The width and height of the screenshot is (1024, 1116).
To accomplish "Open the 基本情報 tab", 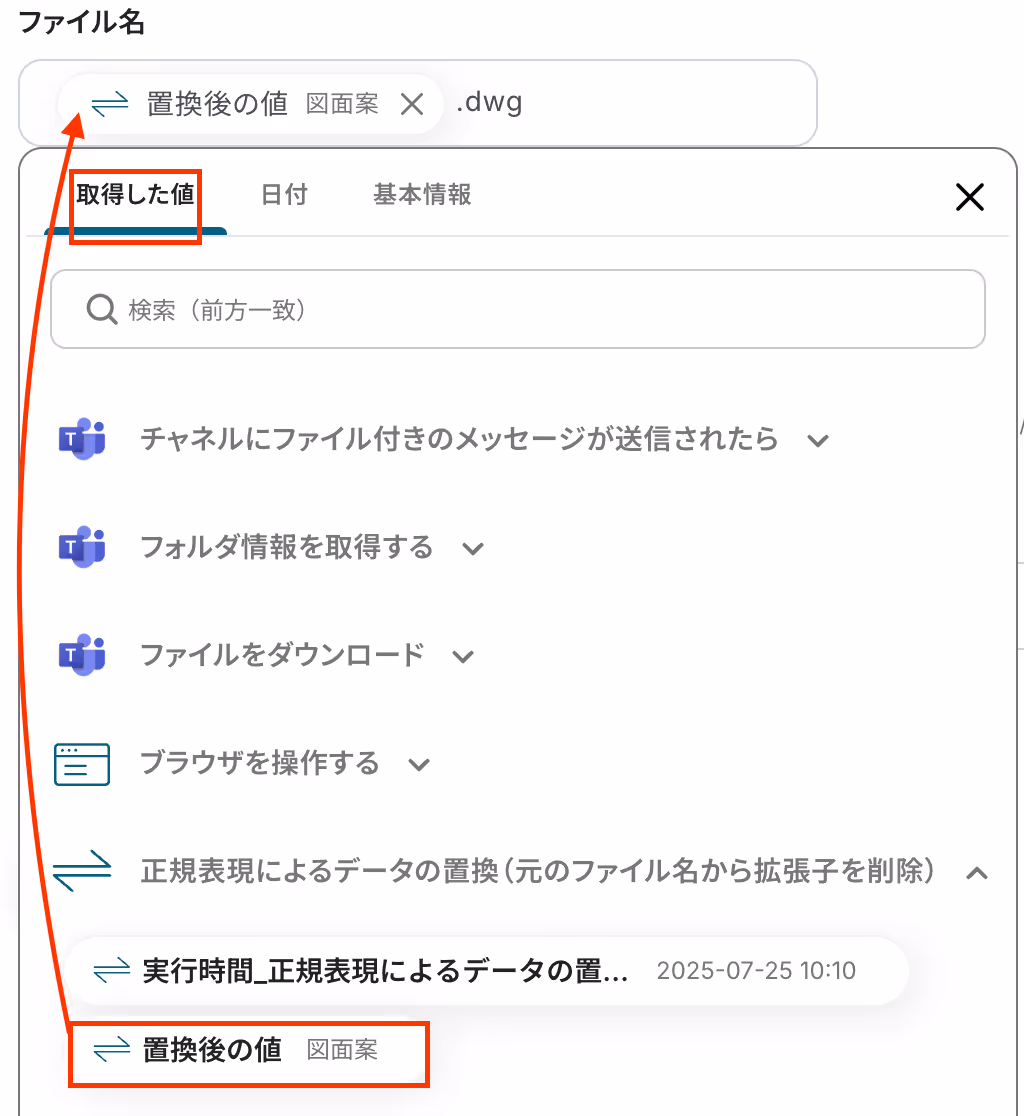I will pyautogui.click(x=422, y=194).
